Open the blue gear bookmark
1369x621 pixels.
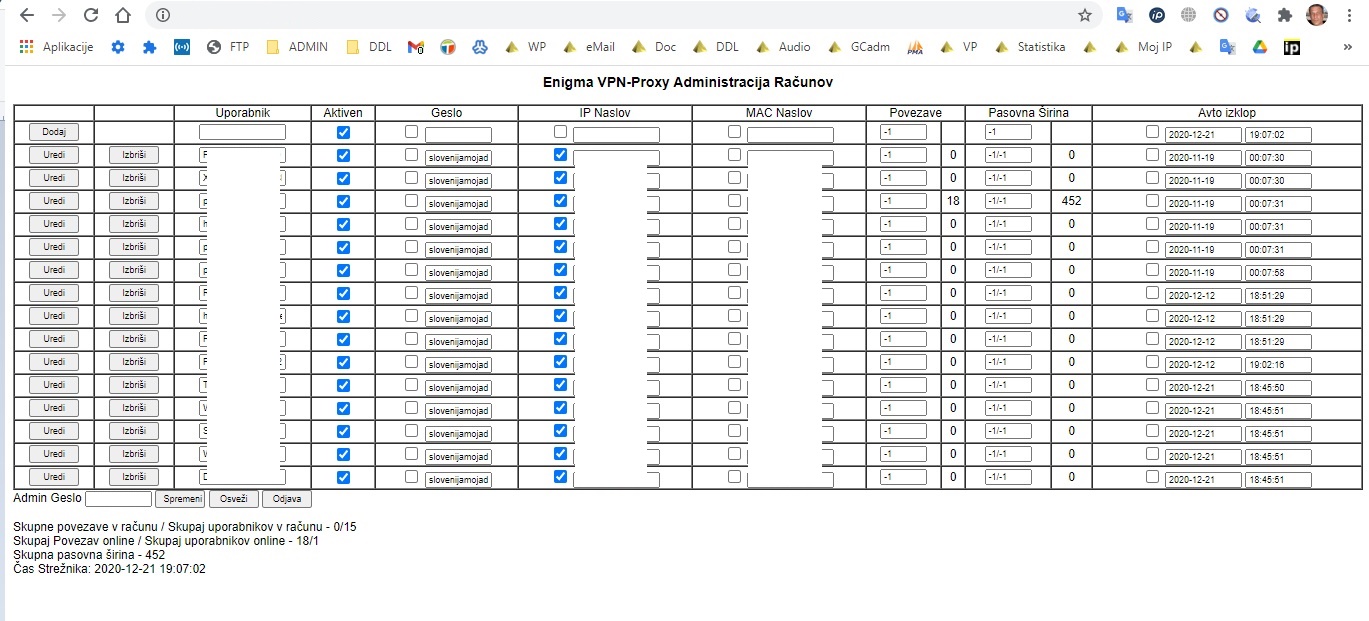(x=118, y=47)
